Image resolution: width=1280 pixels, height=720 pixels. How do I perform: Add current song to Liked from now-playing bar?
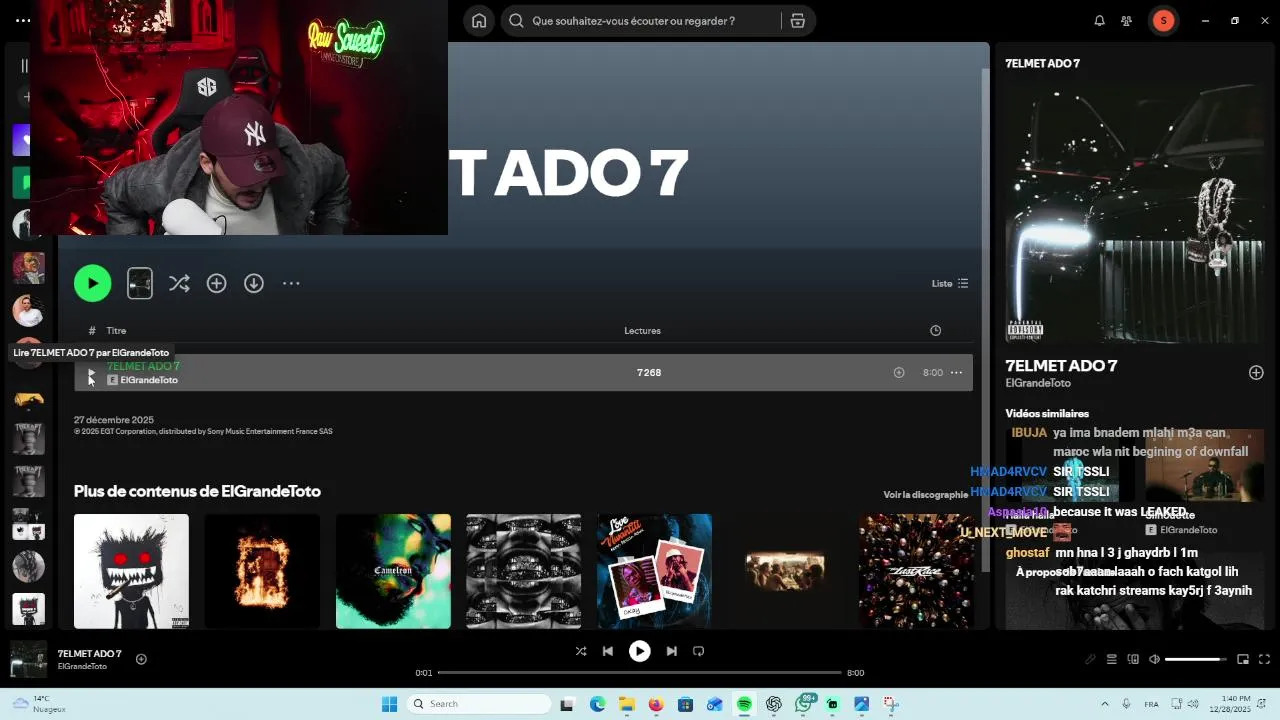coord(141,659)
